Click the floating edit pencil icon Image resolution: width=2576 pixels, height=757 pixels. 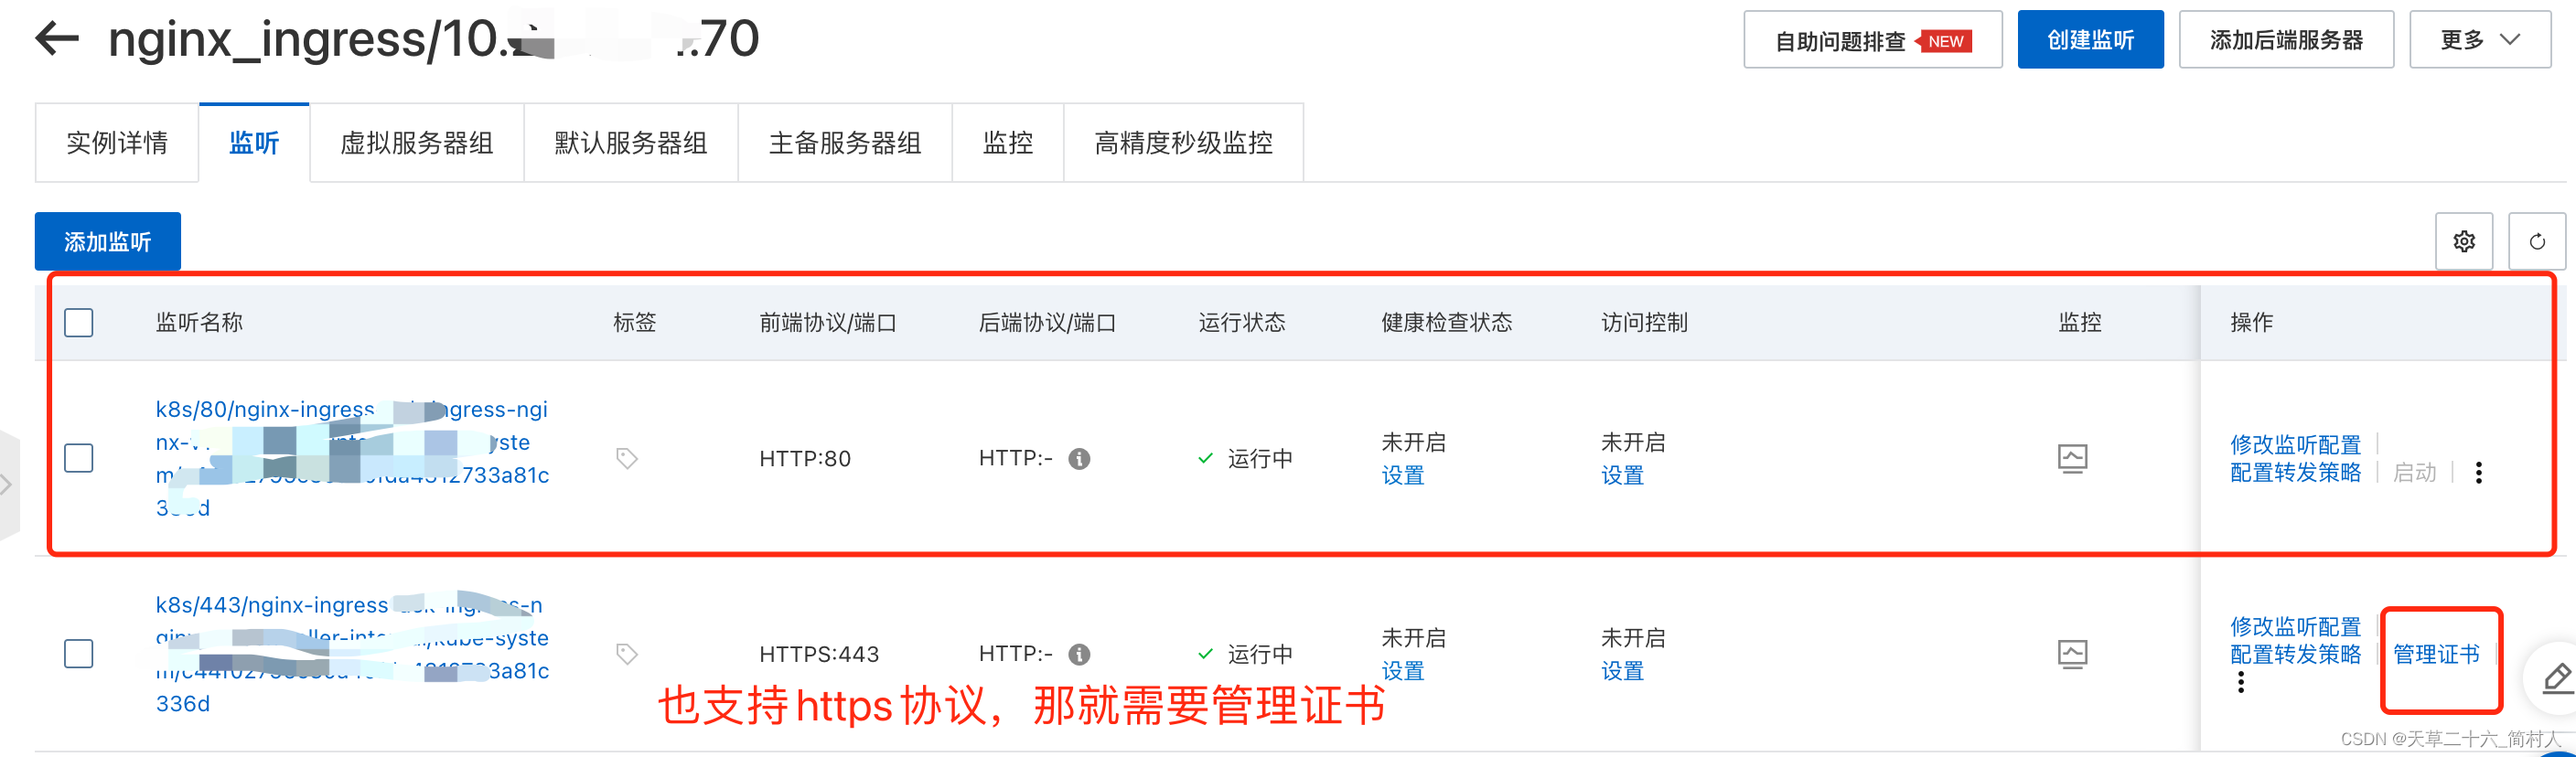[2555, 678]
